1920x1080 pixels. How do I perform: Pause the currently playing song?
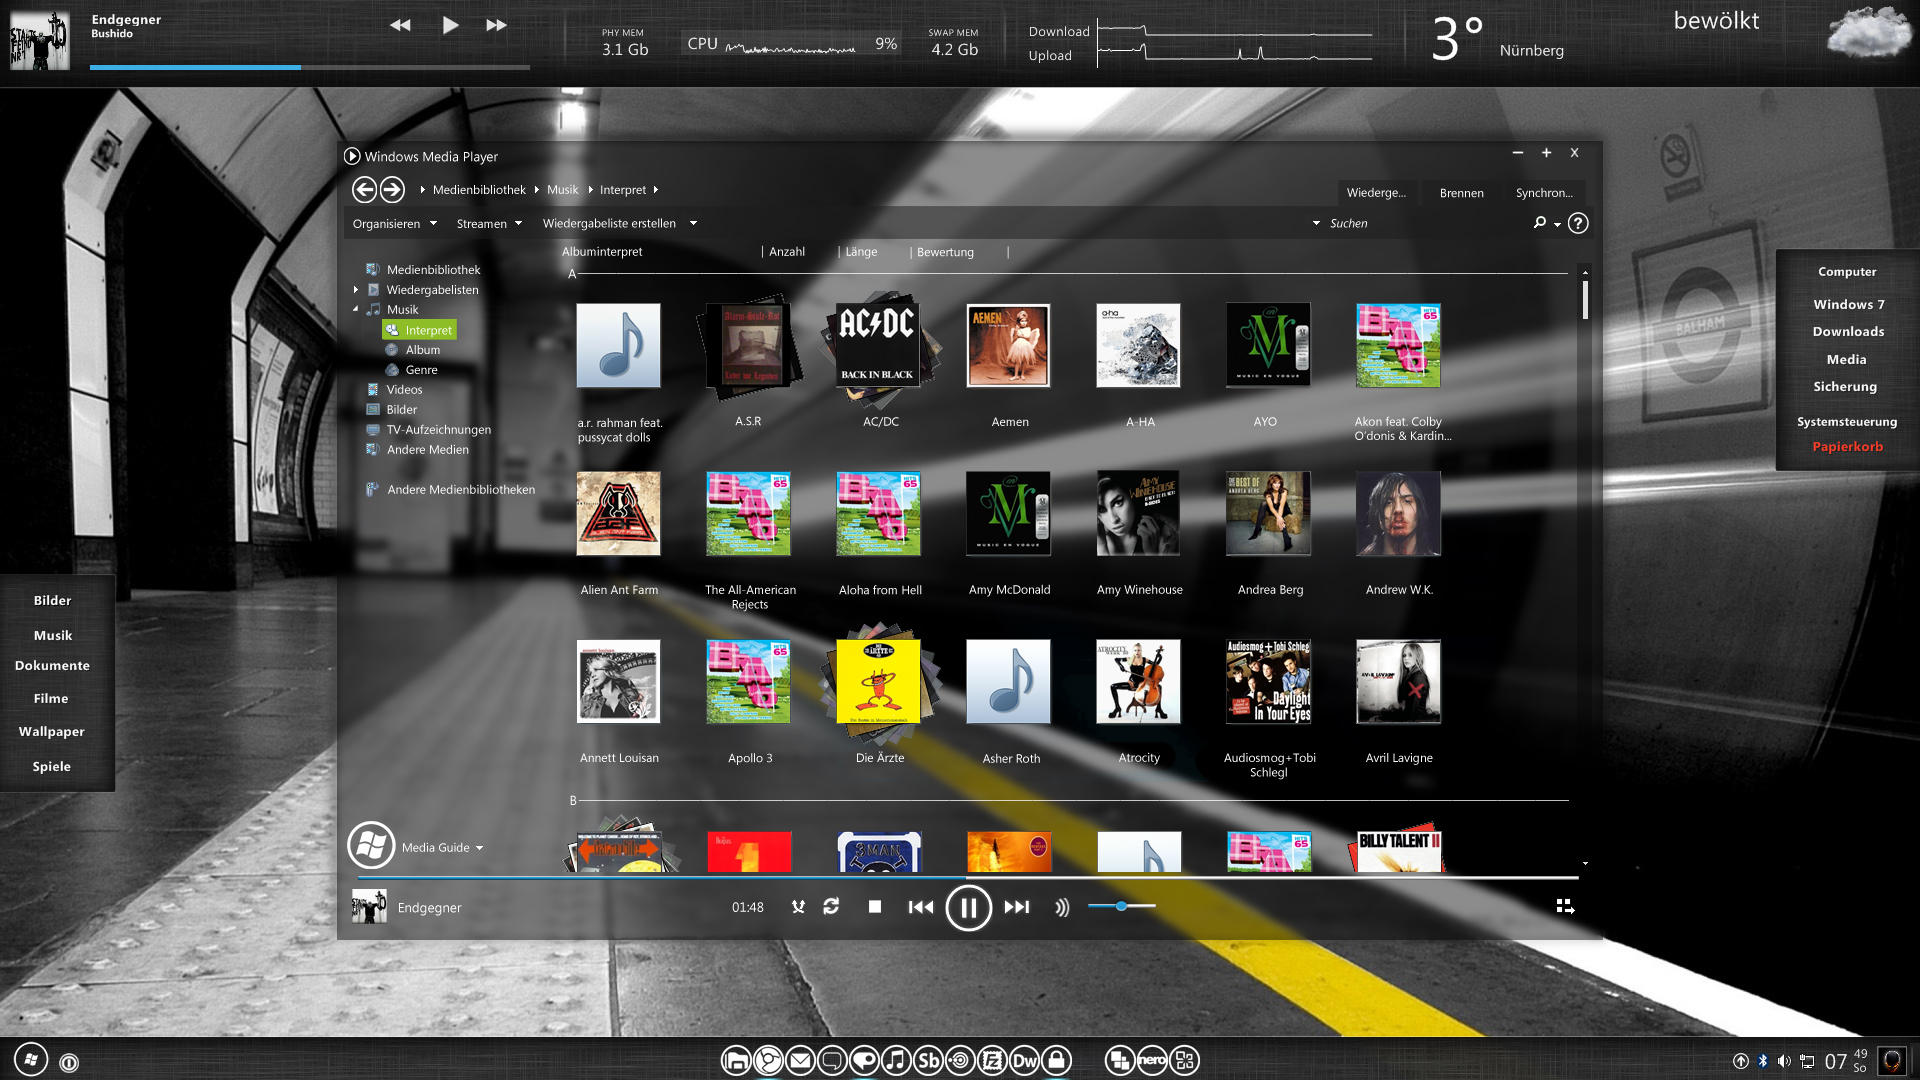click(968, 908)
